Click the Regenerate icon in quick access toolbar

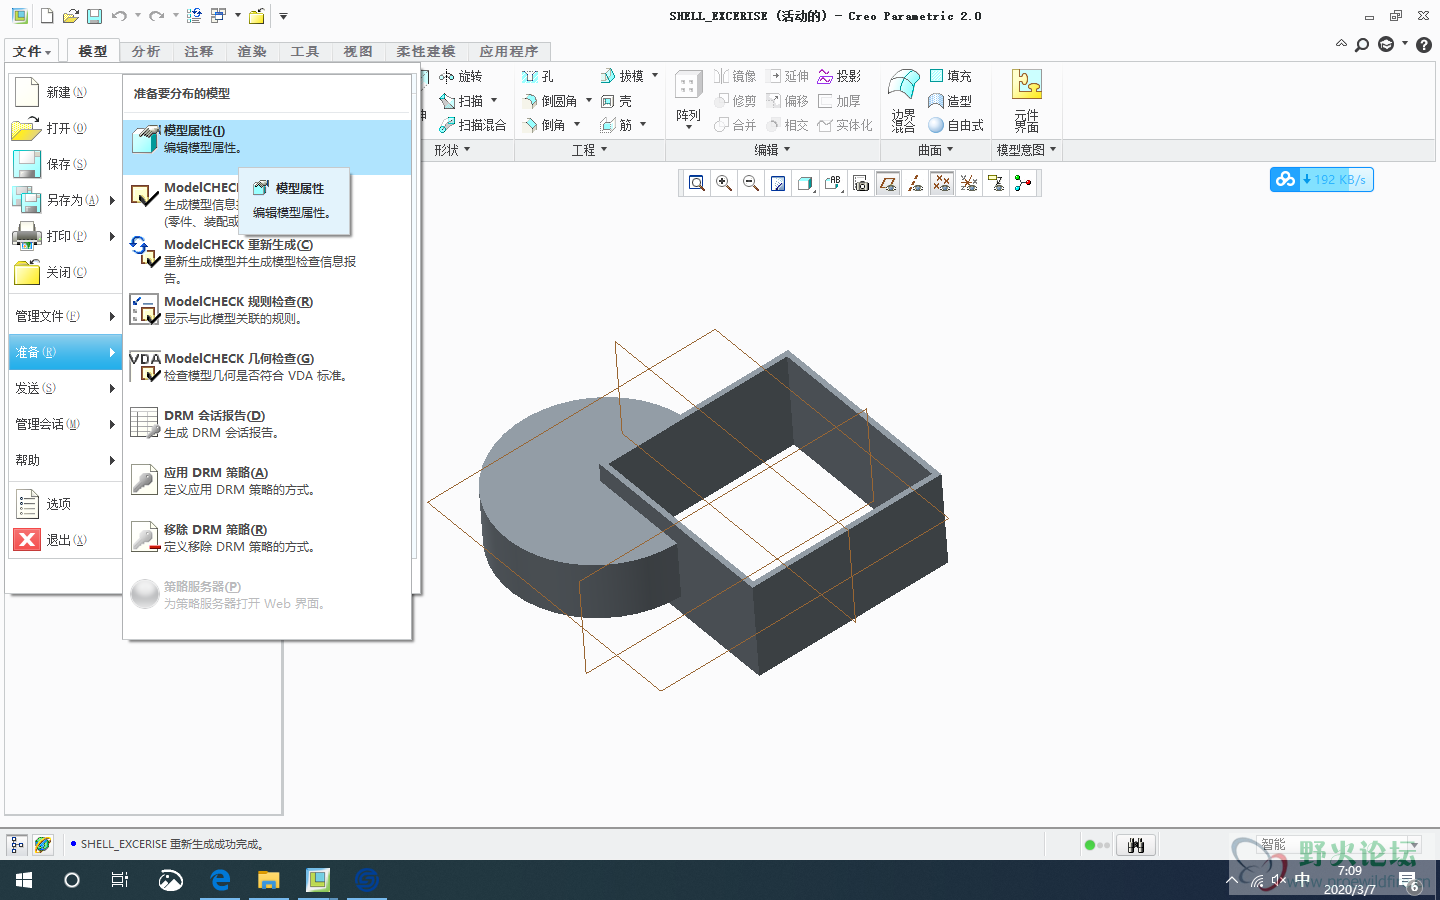click(x=194, y=16)
